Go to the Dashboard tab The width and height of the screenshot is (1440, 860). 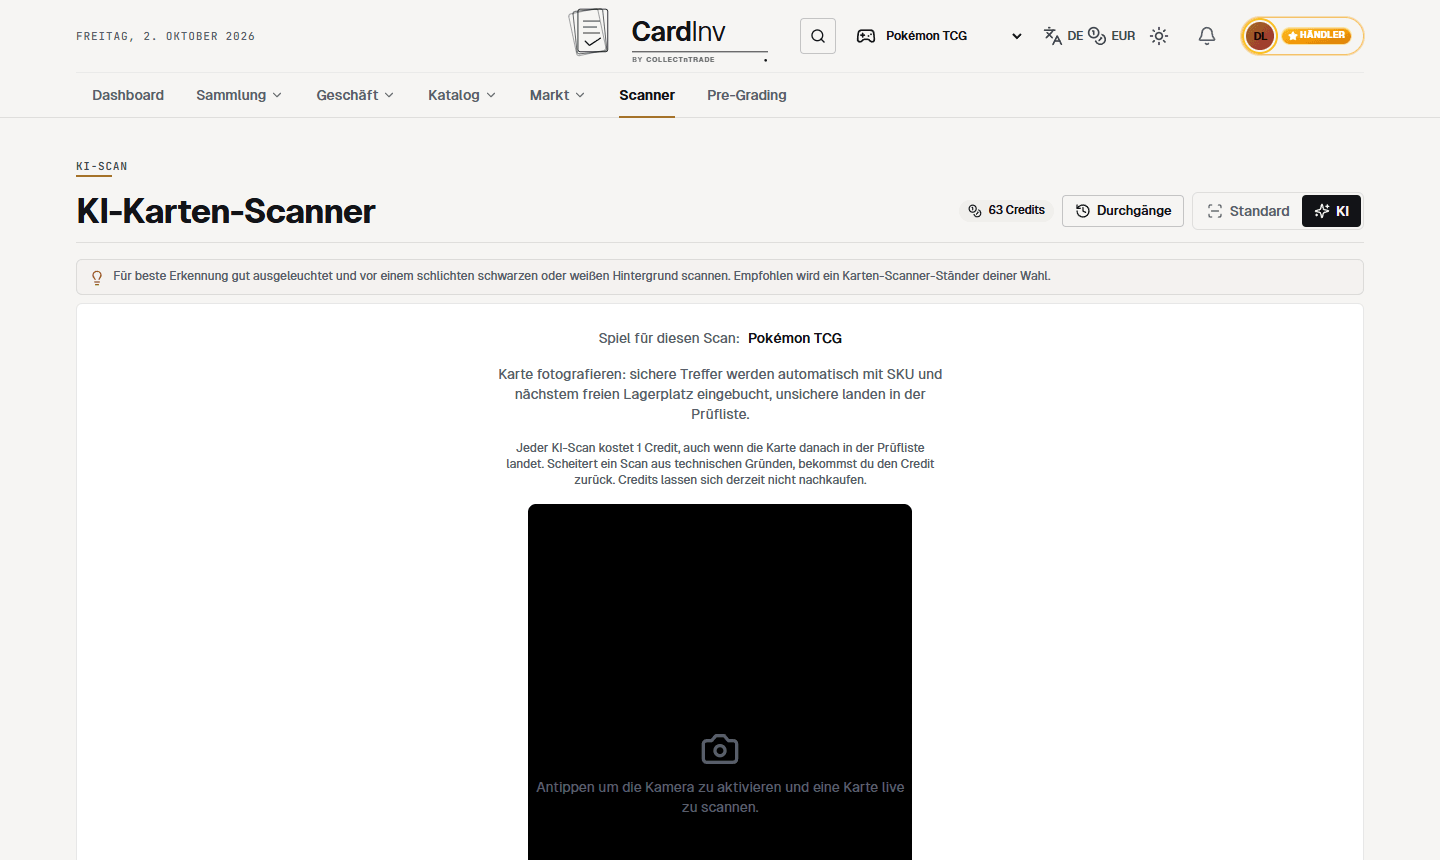[128, 95]
